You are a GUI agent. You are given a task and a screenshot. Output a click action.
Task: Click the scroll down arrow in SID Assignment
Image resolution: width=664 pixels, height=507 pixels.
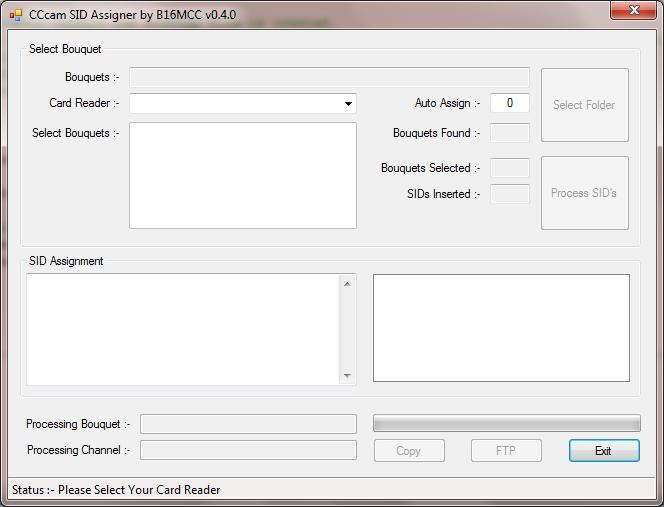click(x=347, y=375)
